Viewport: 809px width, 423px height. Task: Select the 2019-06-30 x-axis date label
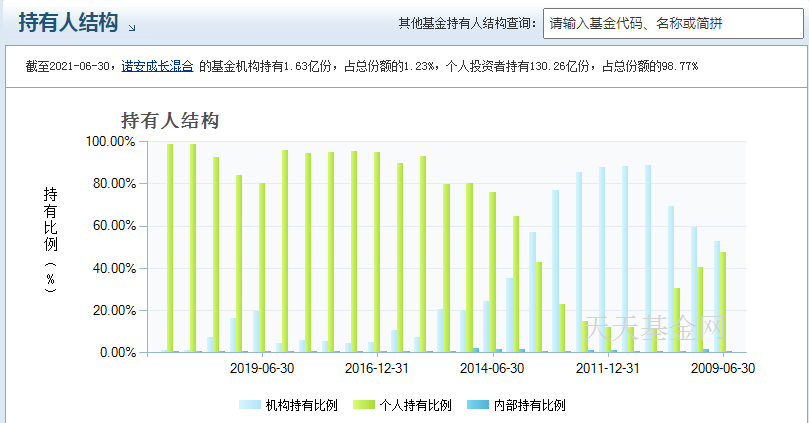262,368
